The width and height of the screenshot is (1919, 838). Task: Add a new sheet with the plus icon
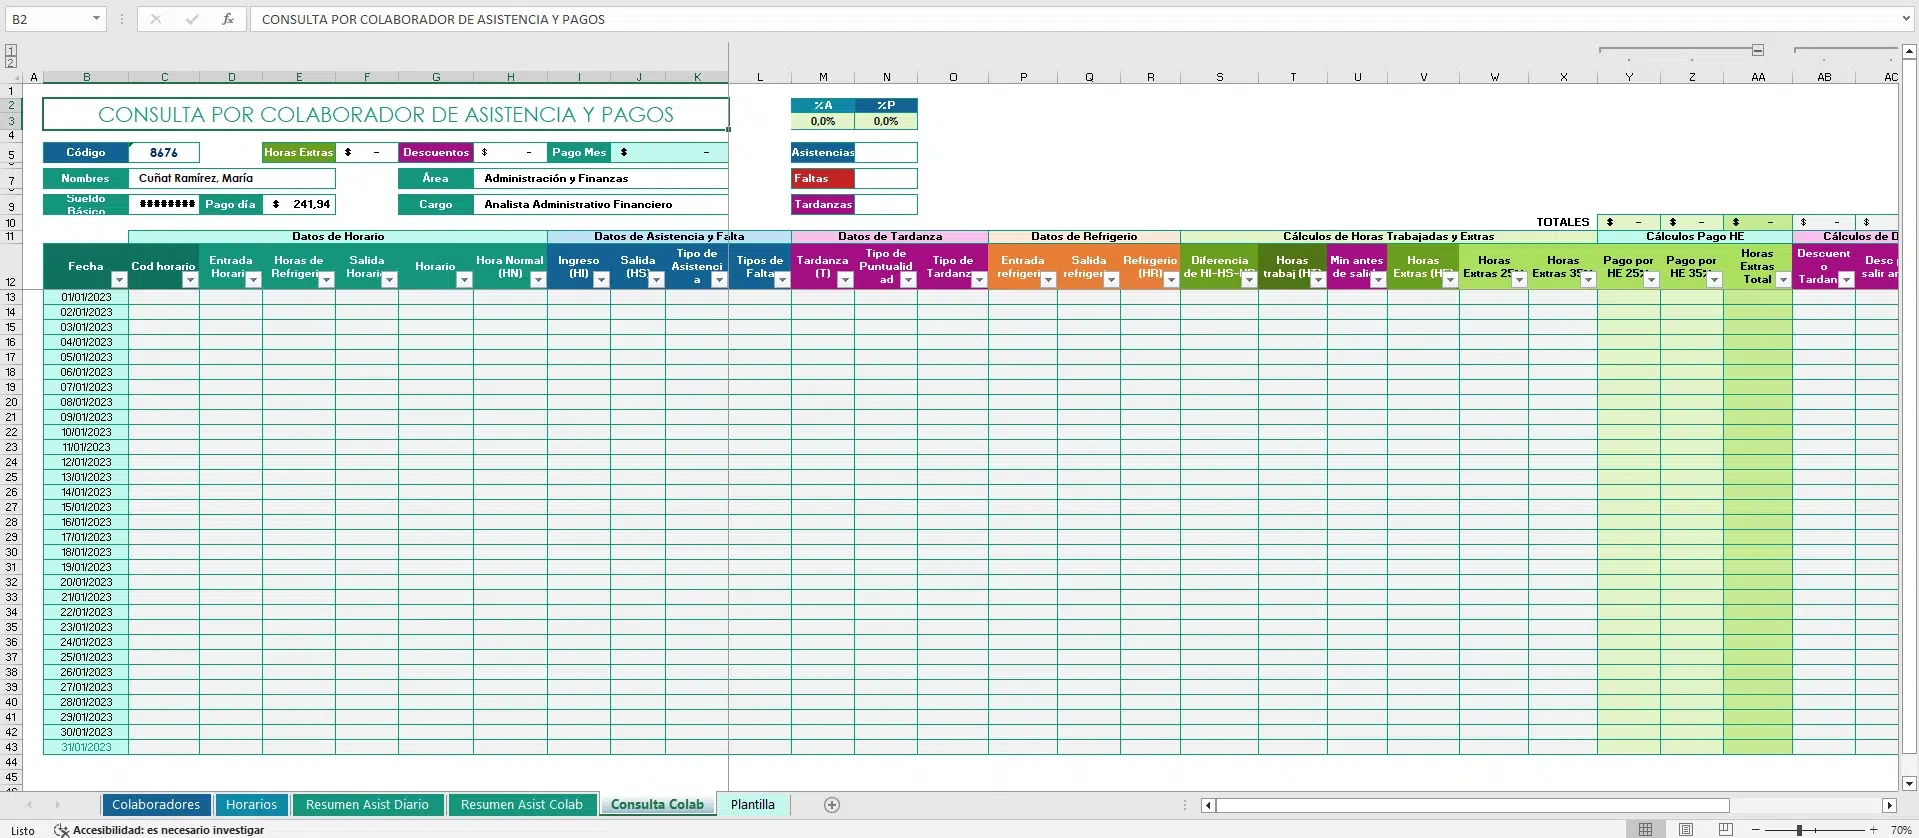(831, 805)
